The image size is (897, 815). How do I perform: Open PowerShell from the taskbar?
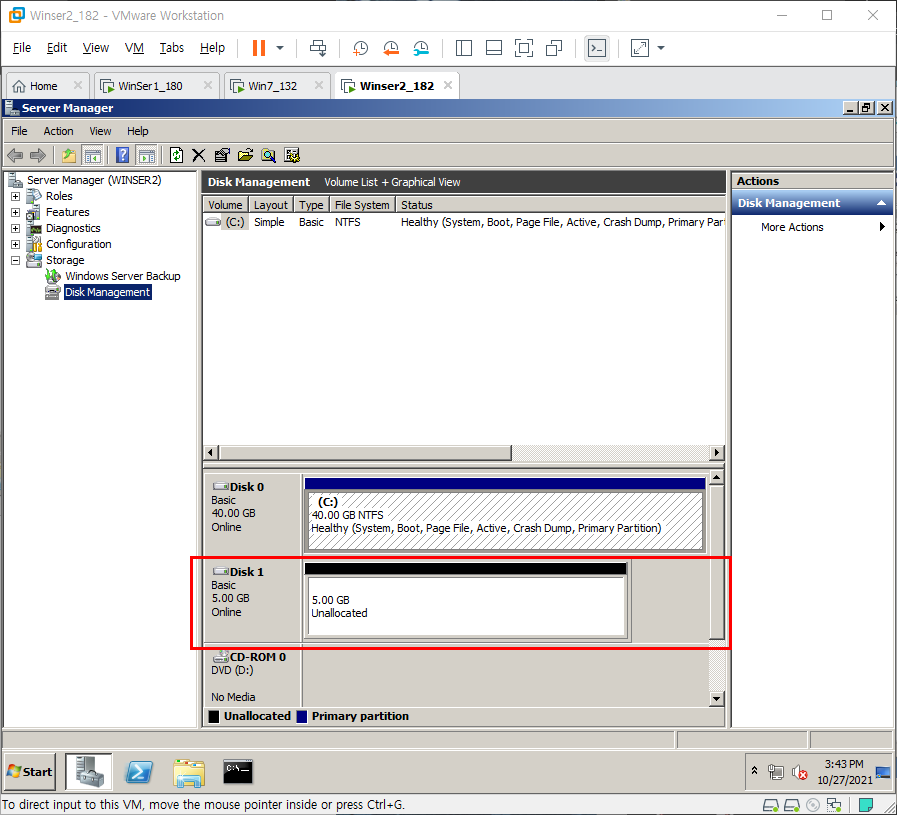tap(139, 772)
